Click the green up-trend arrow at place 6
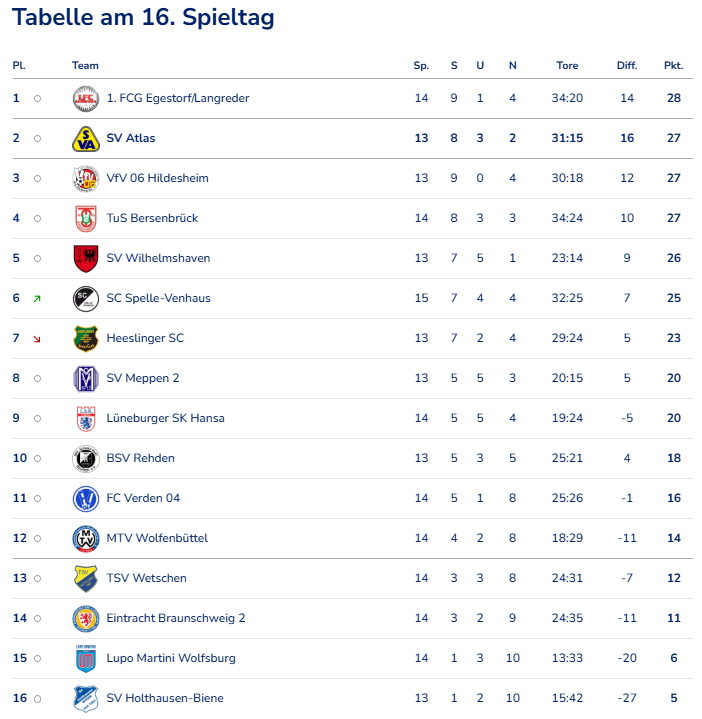Viewport: 702px width, 719px height. tap(37, 299)
